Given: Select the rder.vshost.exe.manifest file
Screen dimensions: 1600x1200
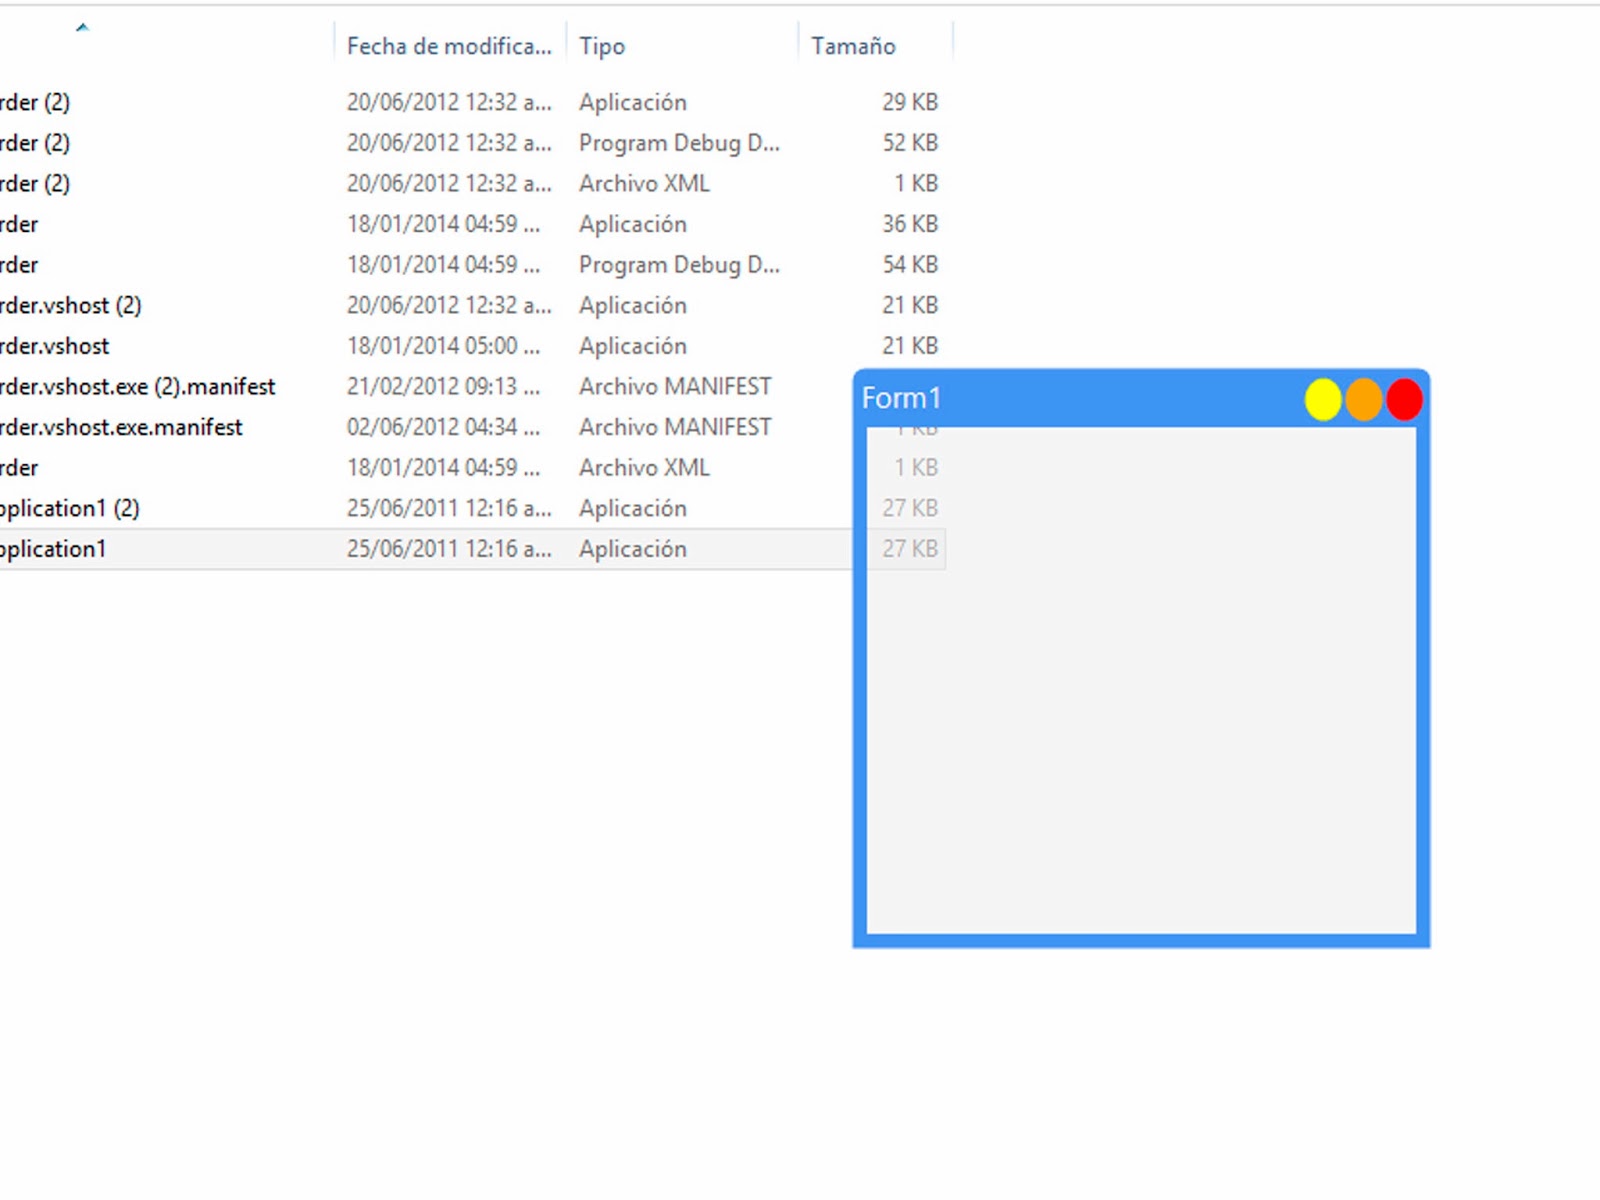Looking at the screenshot, I should coord(120,427).
